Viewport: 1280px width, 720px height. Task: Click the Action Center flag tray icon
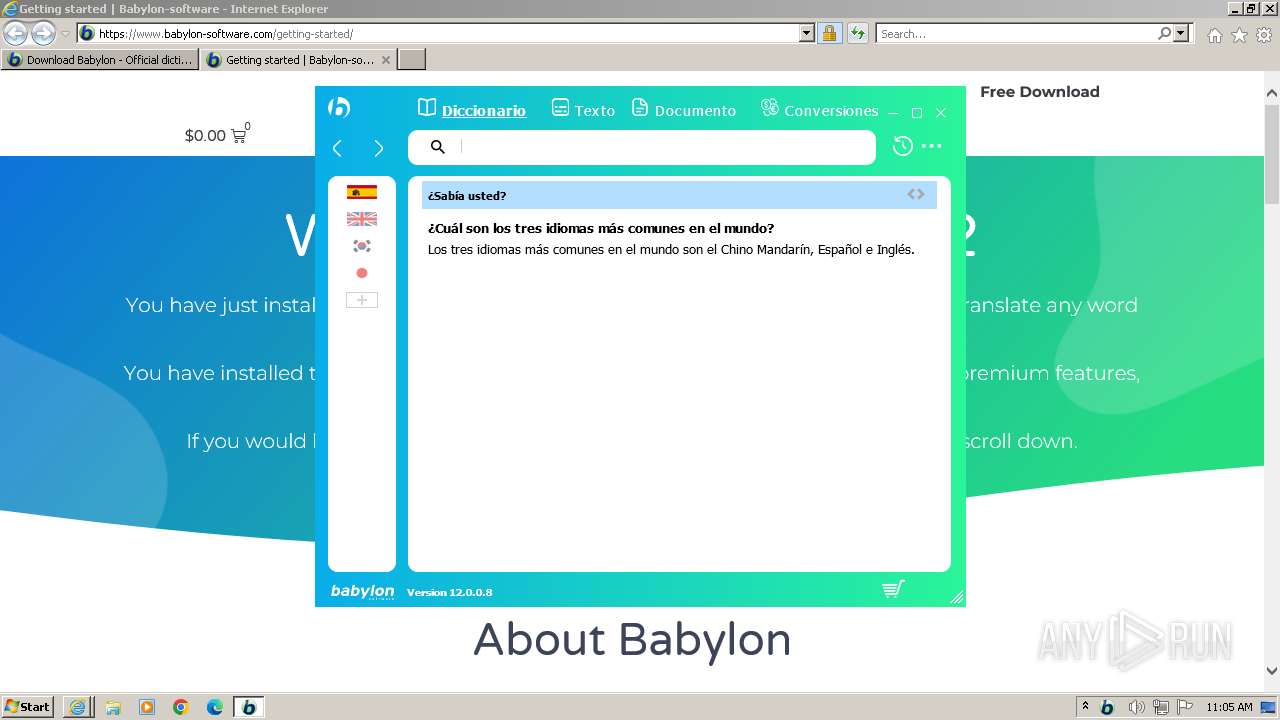click(1185, 707)
